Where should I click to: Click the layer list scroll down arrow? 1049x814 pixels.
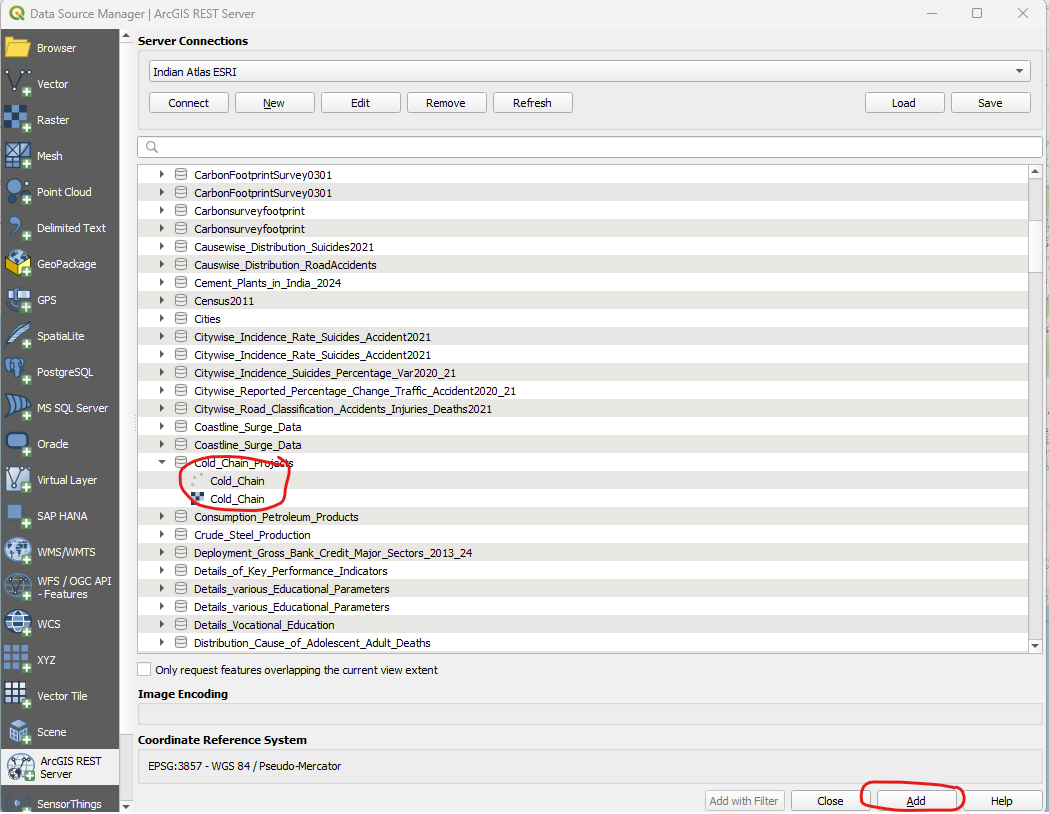[1035, 646]
